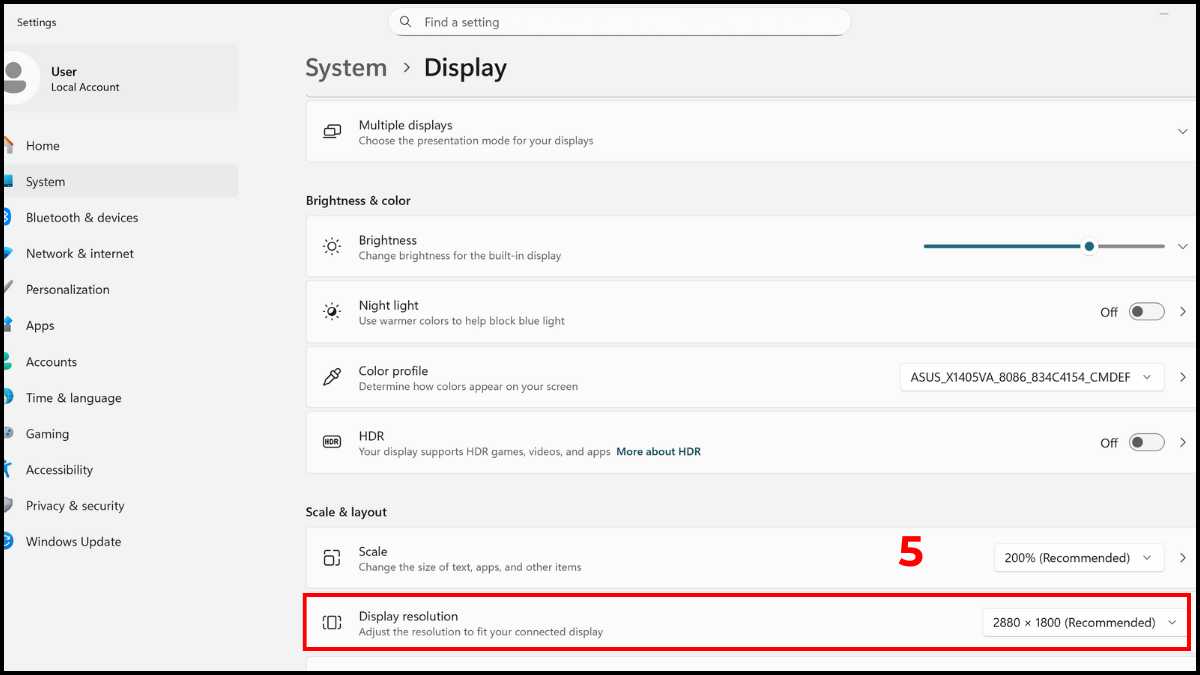
Task: Click the Brightness sun icon
Action: click(332, 247)
